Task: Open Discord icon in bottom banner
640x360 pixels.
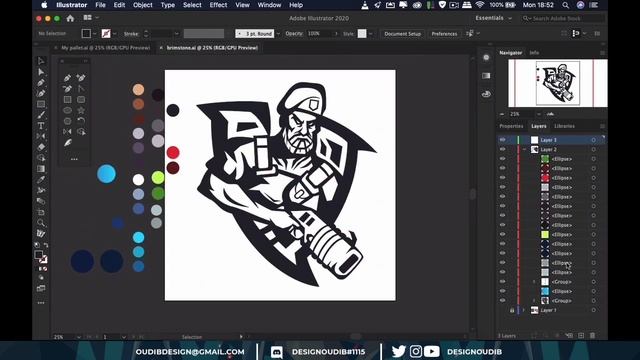Action: 277,352
